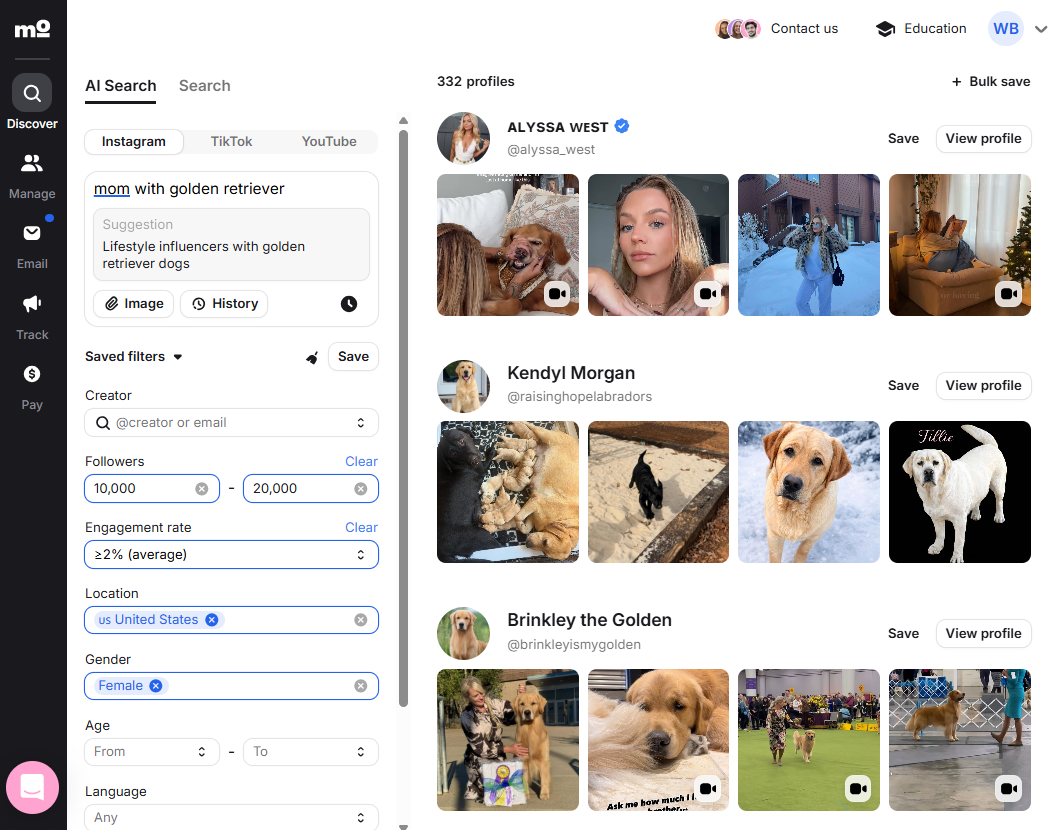1055x830 pixels.
Task: Clear all values in Location field
Action: (361, 620)
